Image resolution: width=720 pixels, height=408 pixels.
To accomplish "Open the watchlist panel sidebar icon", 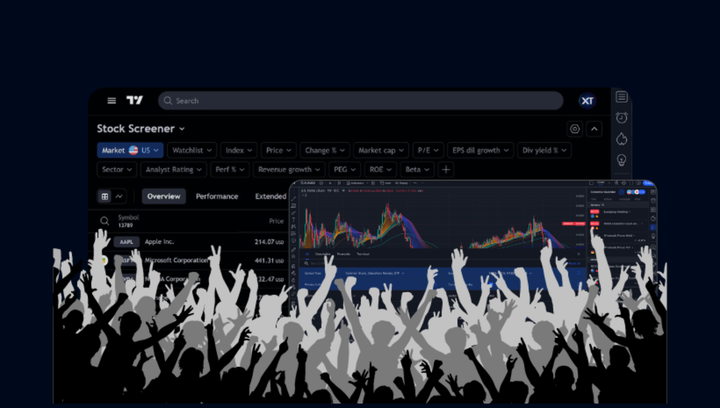I will click(622, 97).
